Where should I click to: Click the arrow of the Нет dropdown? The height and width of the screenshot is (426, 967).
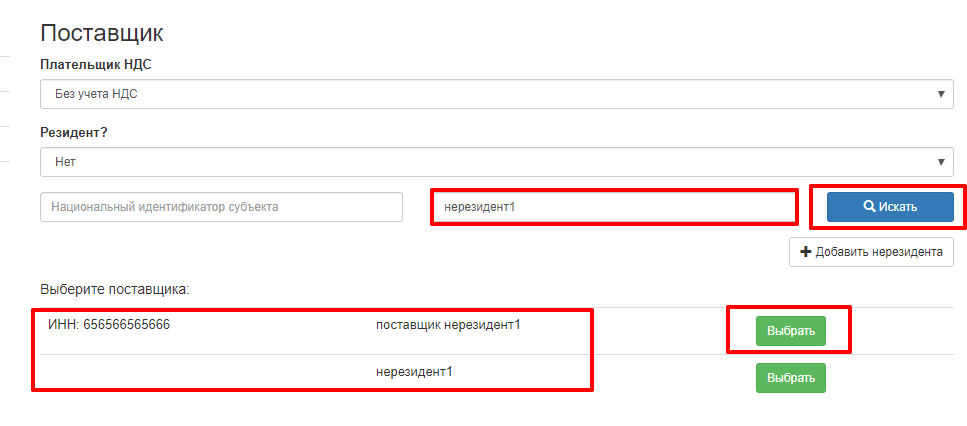point(941,161)
